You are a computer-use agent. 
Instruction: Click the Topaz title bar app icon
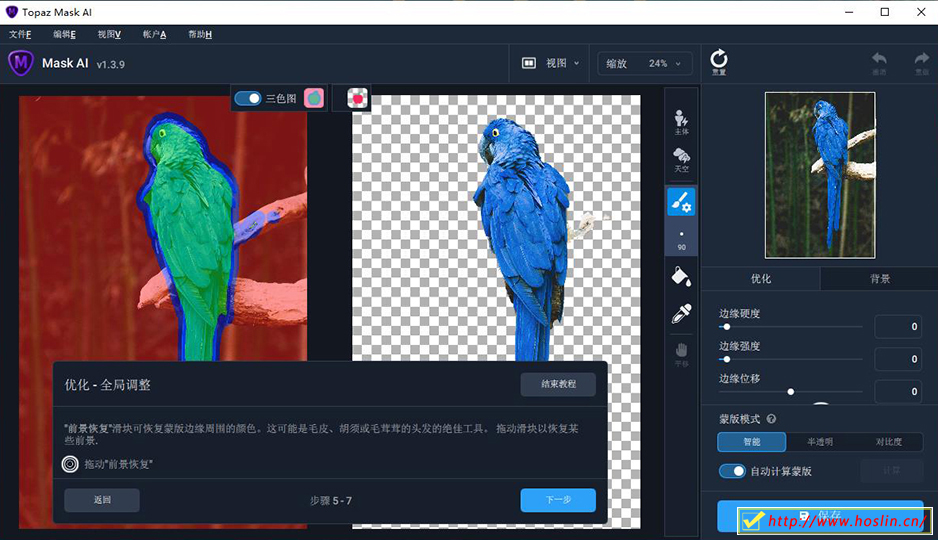11,12
